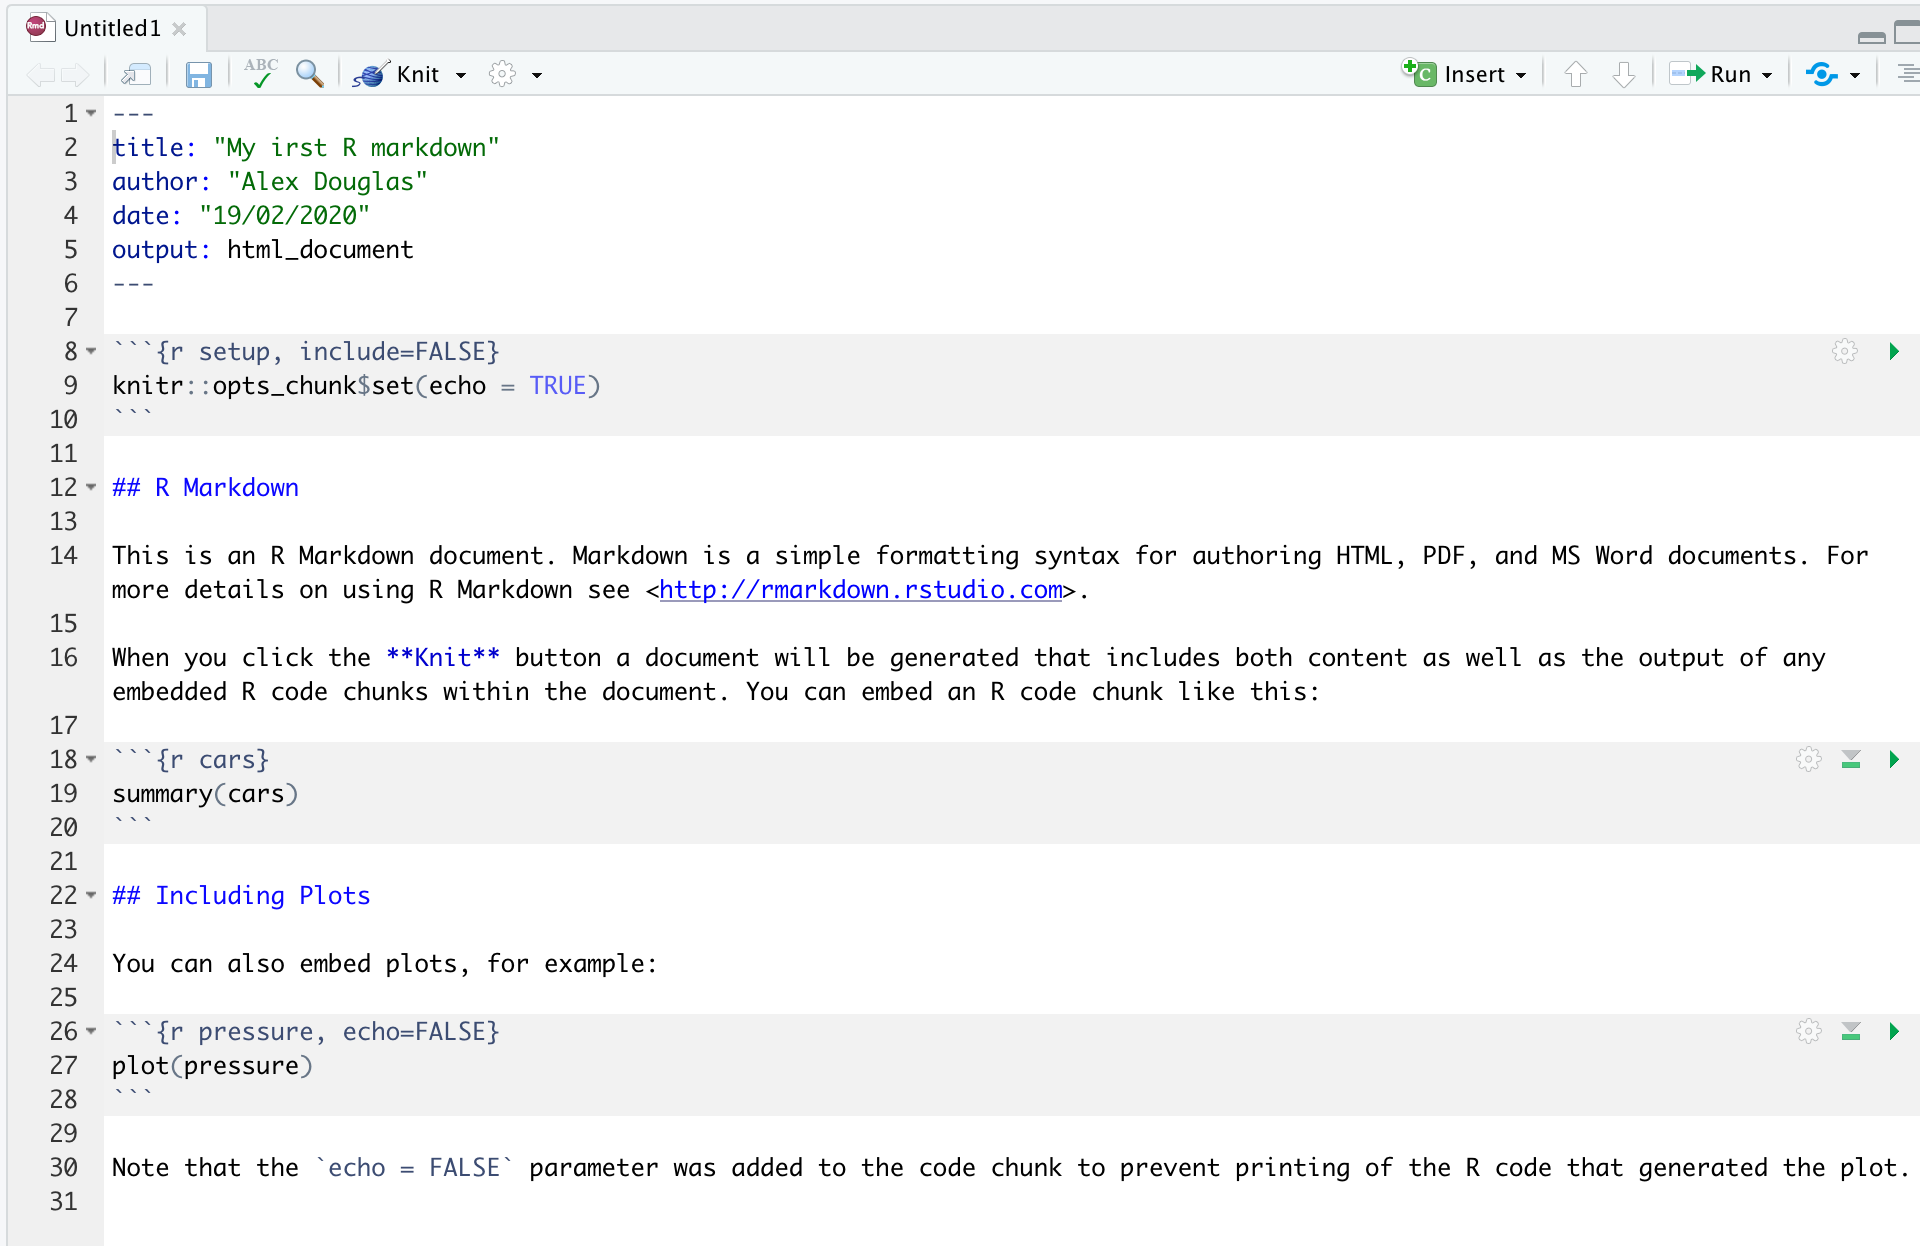Screen dimensions: 1920x1246
Task: Click the {r setup, include=FALSE} chunk header
Action: [306, 352]
